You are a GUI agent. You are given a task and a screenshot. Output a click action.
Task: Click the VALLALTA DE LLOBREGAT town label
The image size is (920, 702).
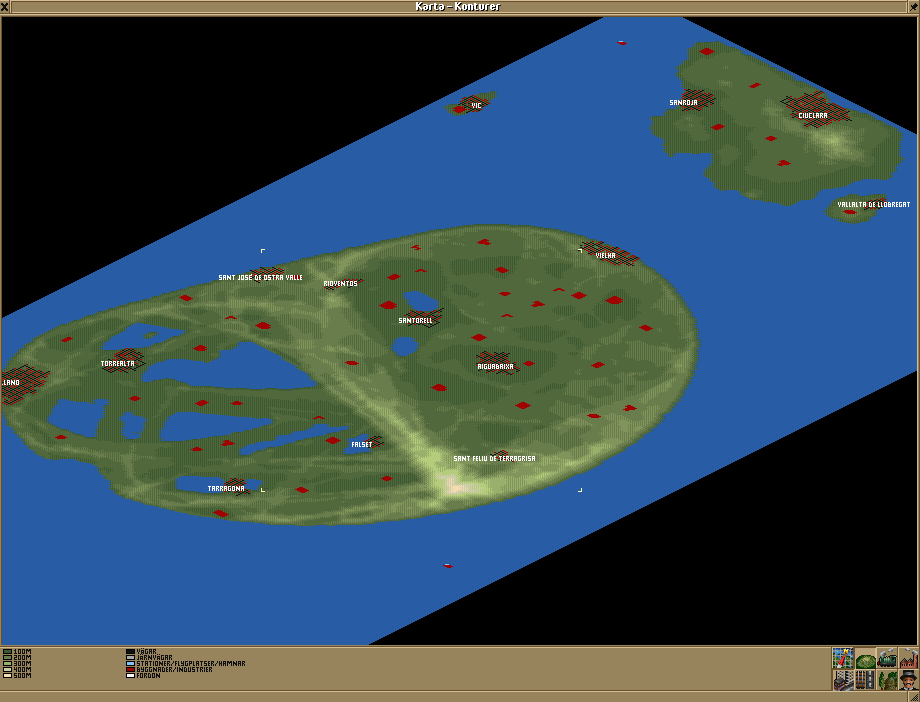click(x=874, y=205)
